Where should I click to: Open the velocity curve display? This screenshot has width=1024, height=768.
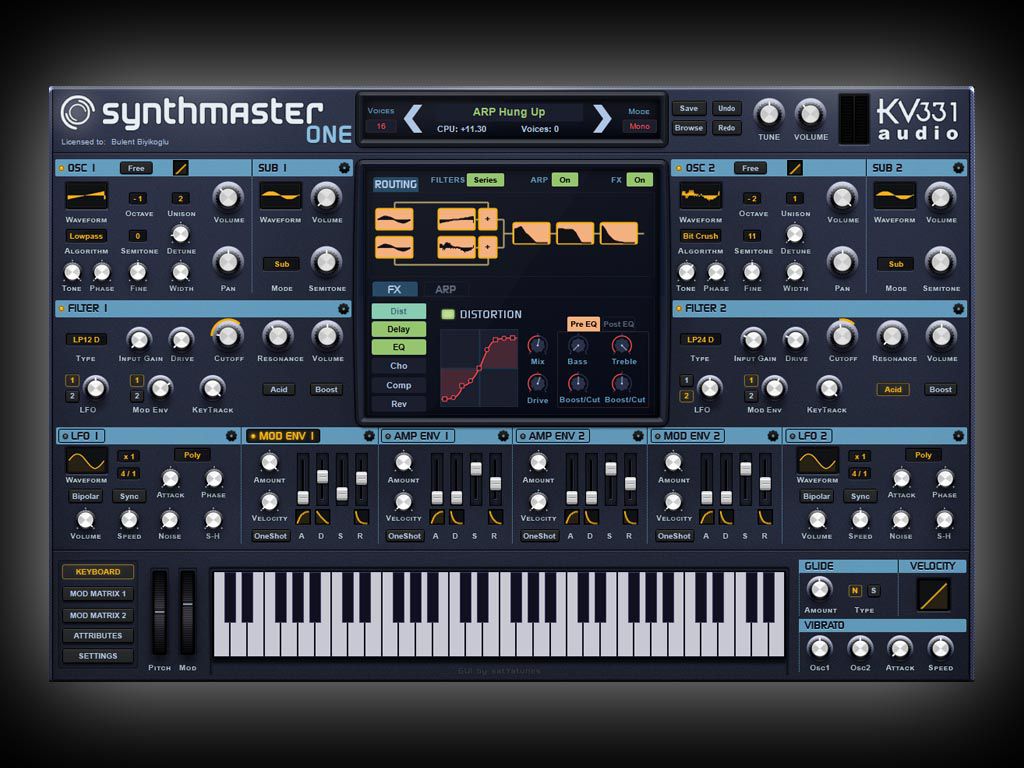pos(933,594)
